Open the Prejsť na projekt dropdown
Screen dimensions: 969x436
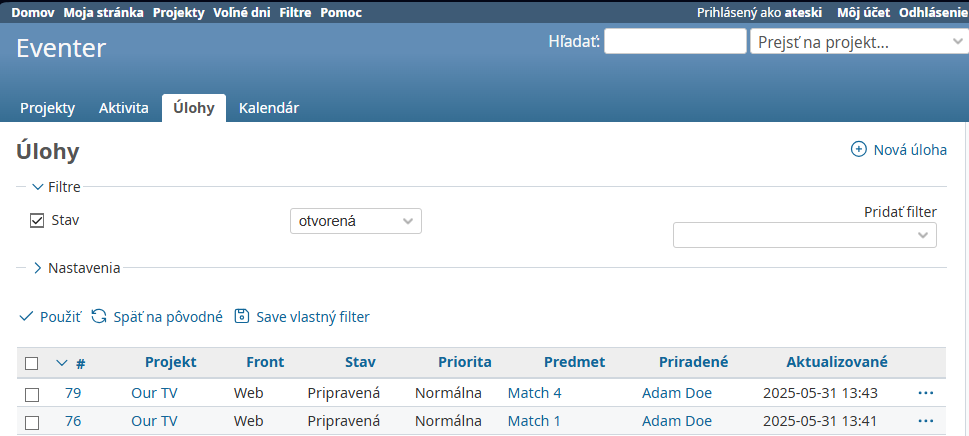[x=860, y=42]
